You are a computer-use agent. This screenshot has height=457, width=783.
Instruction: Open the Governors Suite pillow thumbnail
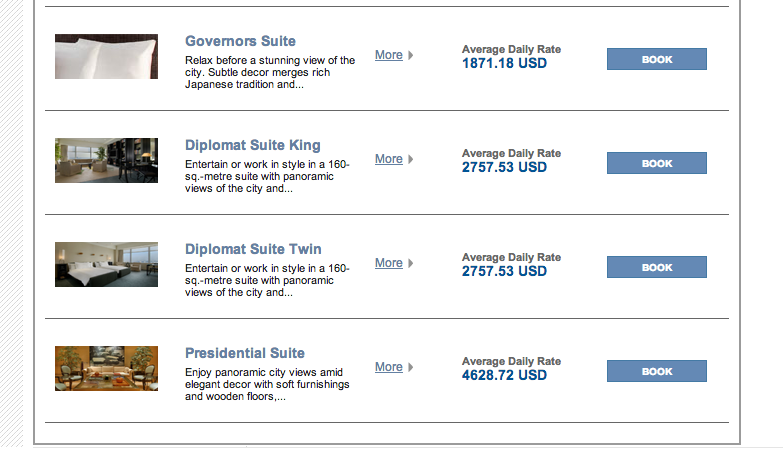tap(106, 56)
